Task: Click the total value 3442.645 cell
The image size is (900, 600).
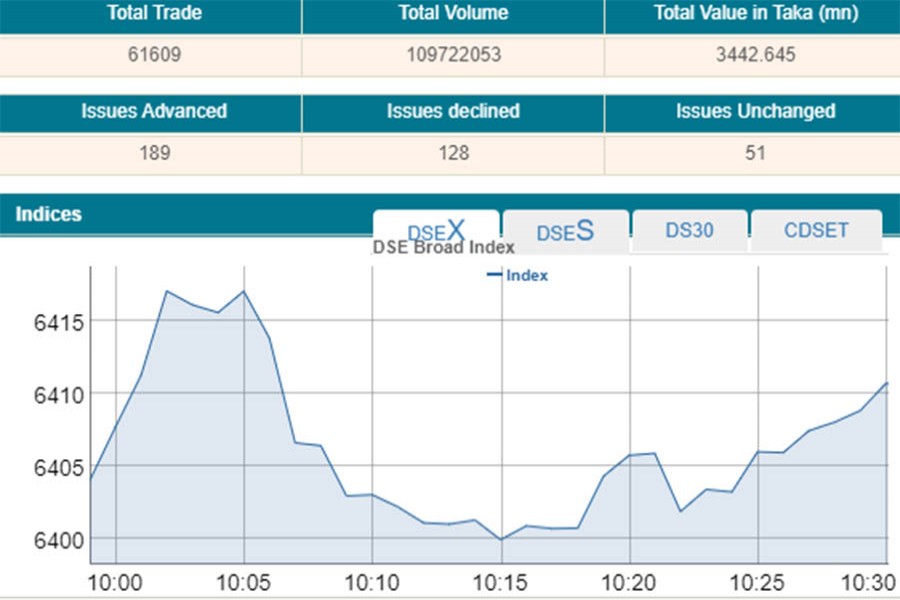Action: [x=752, y=55]
